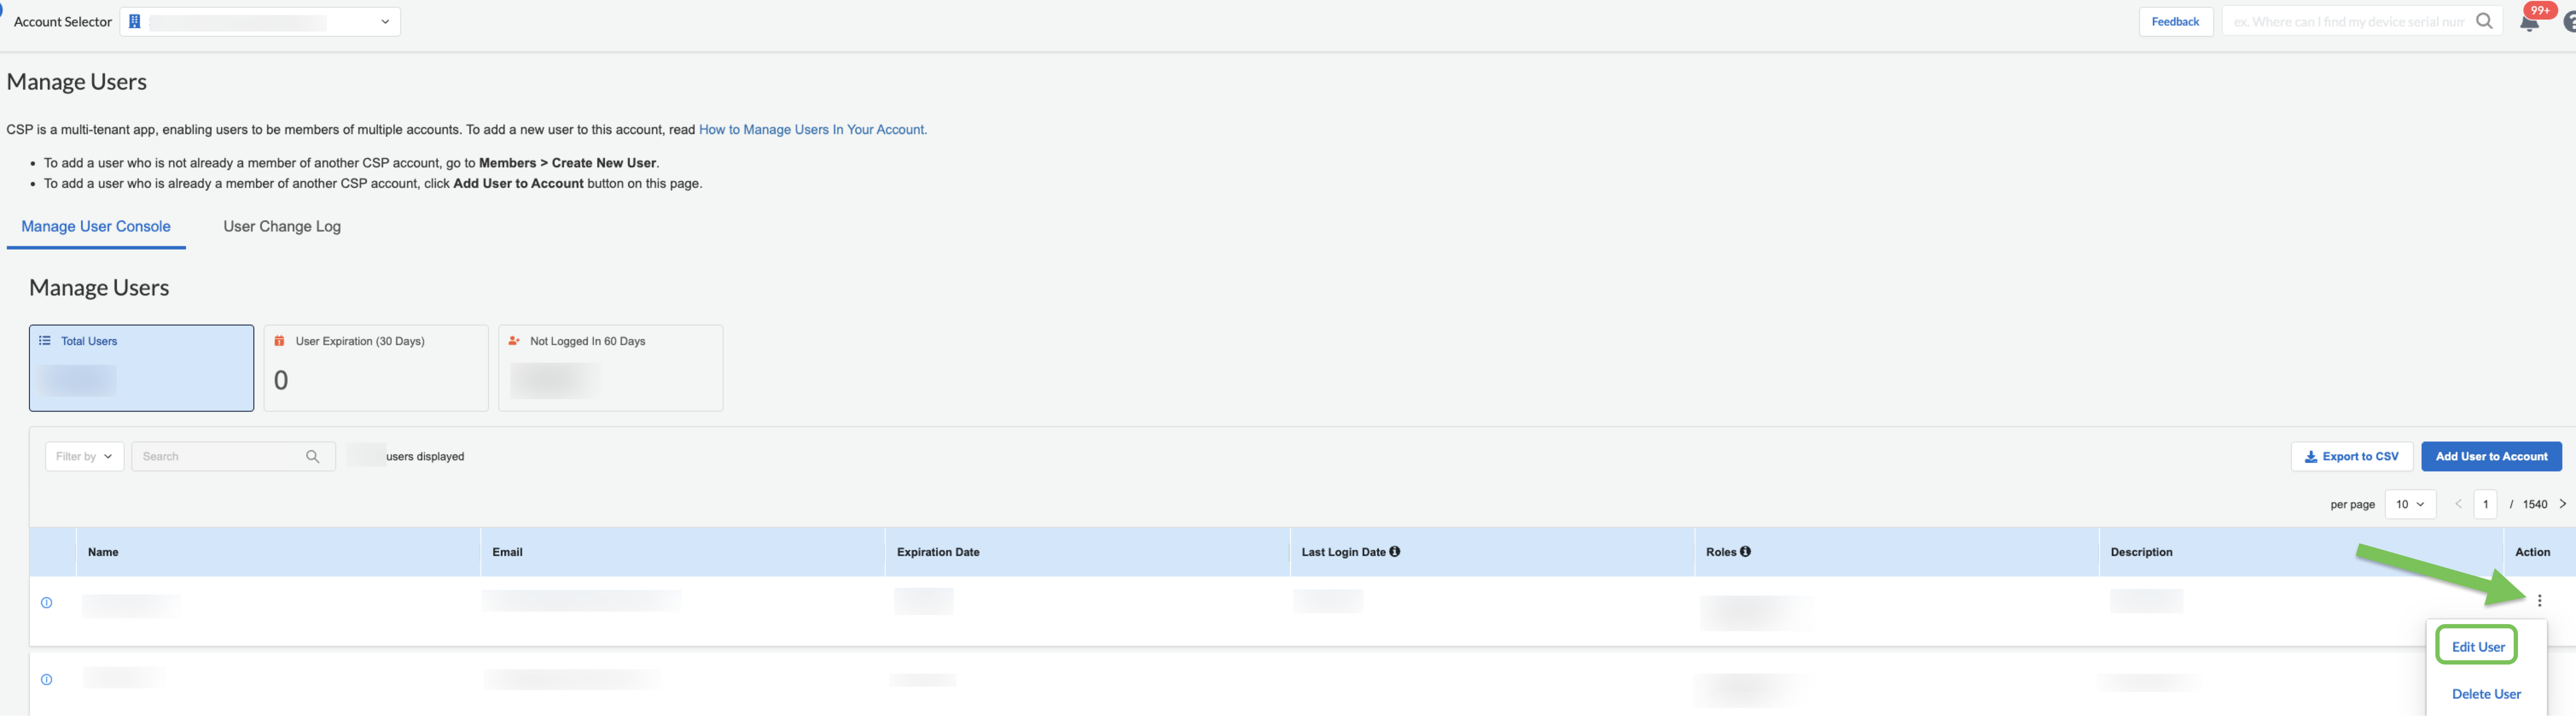Choose Edit User from the action menu
This screenshot has width=2576, height=720.
[2478, 647]
